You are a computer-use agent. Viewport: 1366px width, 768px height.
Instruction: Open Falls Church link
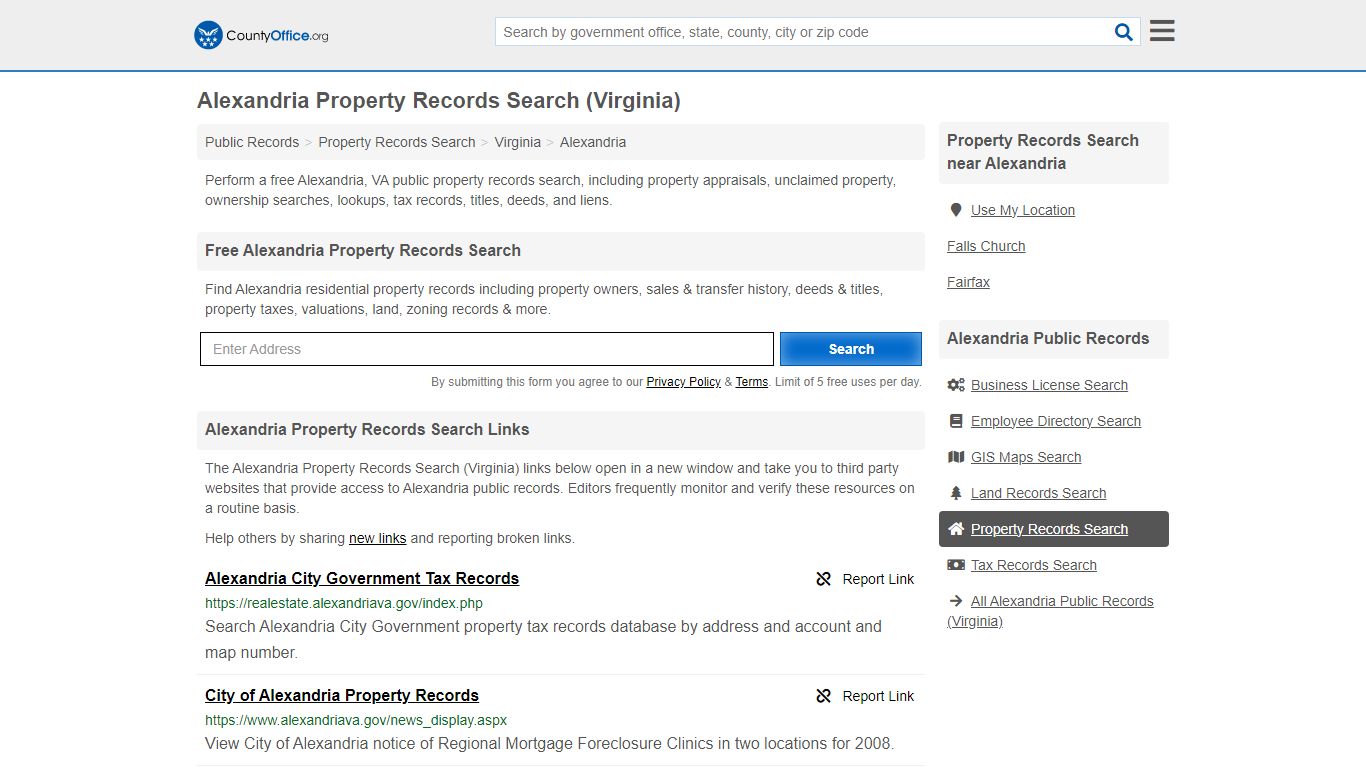tap(986, 246)
